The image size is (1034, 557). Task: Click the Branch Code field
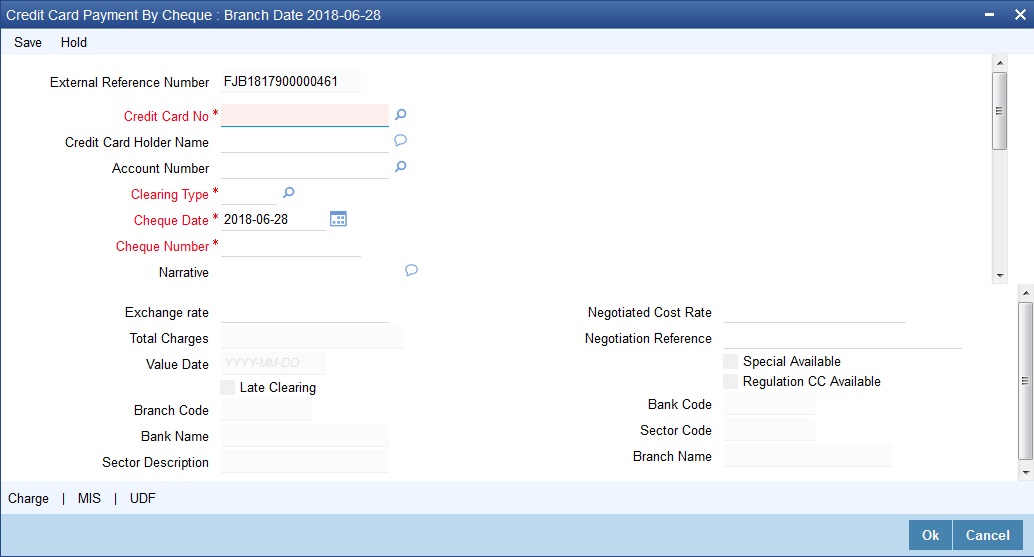point(266,409)
